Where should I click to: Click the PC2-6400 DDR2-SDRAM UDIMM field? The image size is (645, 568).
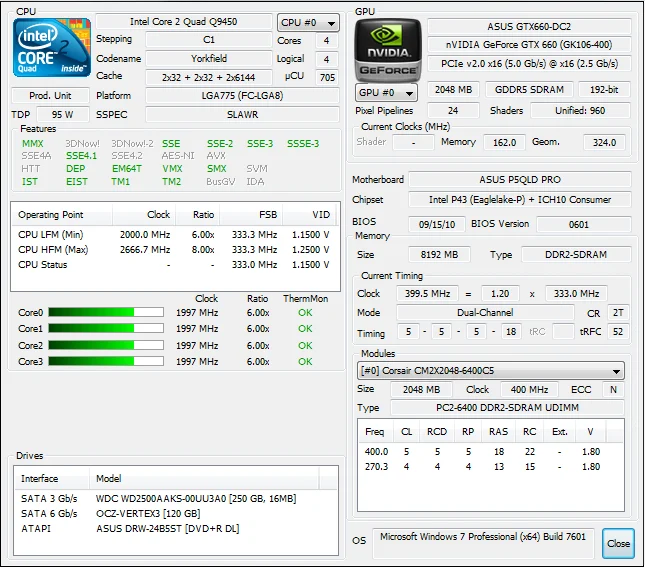tap(507, 408)
